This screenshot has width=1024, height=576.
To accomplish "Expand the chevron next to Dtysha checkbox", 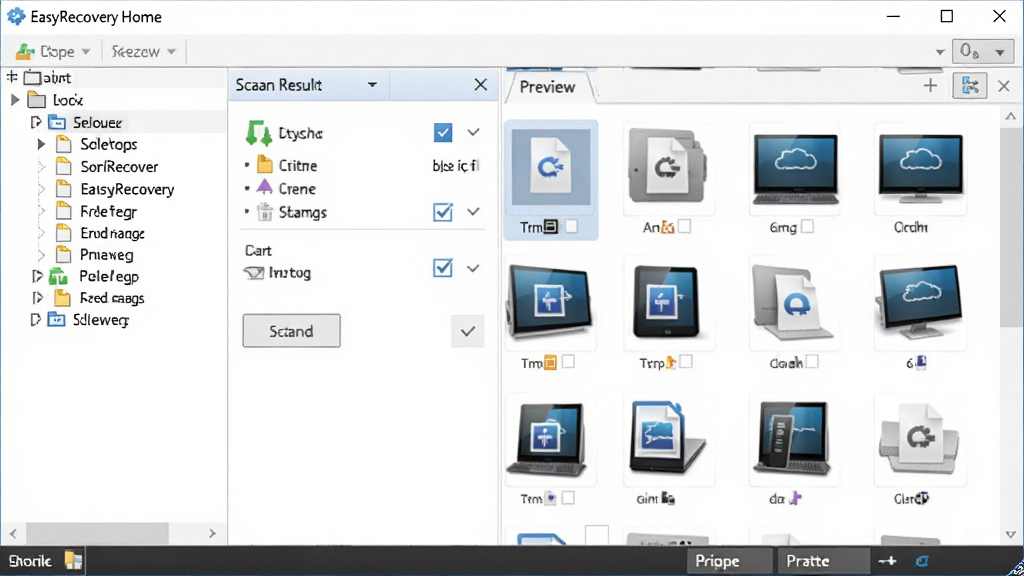I will point(473,133).
